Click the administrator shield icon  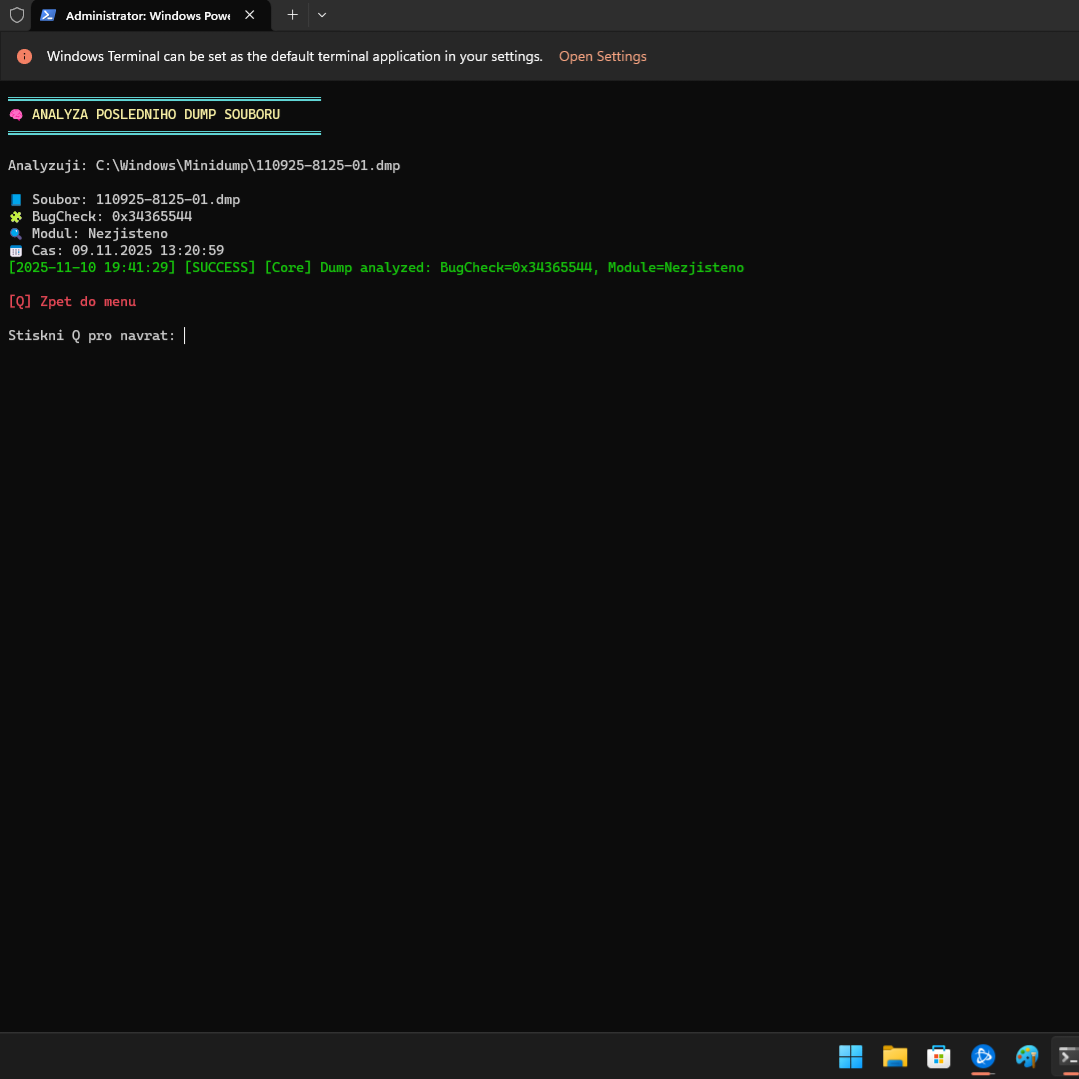tap(16, 15)
